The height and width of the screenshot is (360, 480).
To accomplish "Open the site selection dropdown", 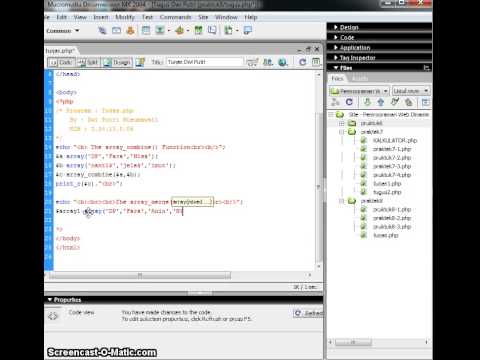I will tap(359, 91).
